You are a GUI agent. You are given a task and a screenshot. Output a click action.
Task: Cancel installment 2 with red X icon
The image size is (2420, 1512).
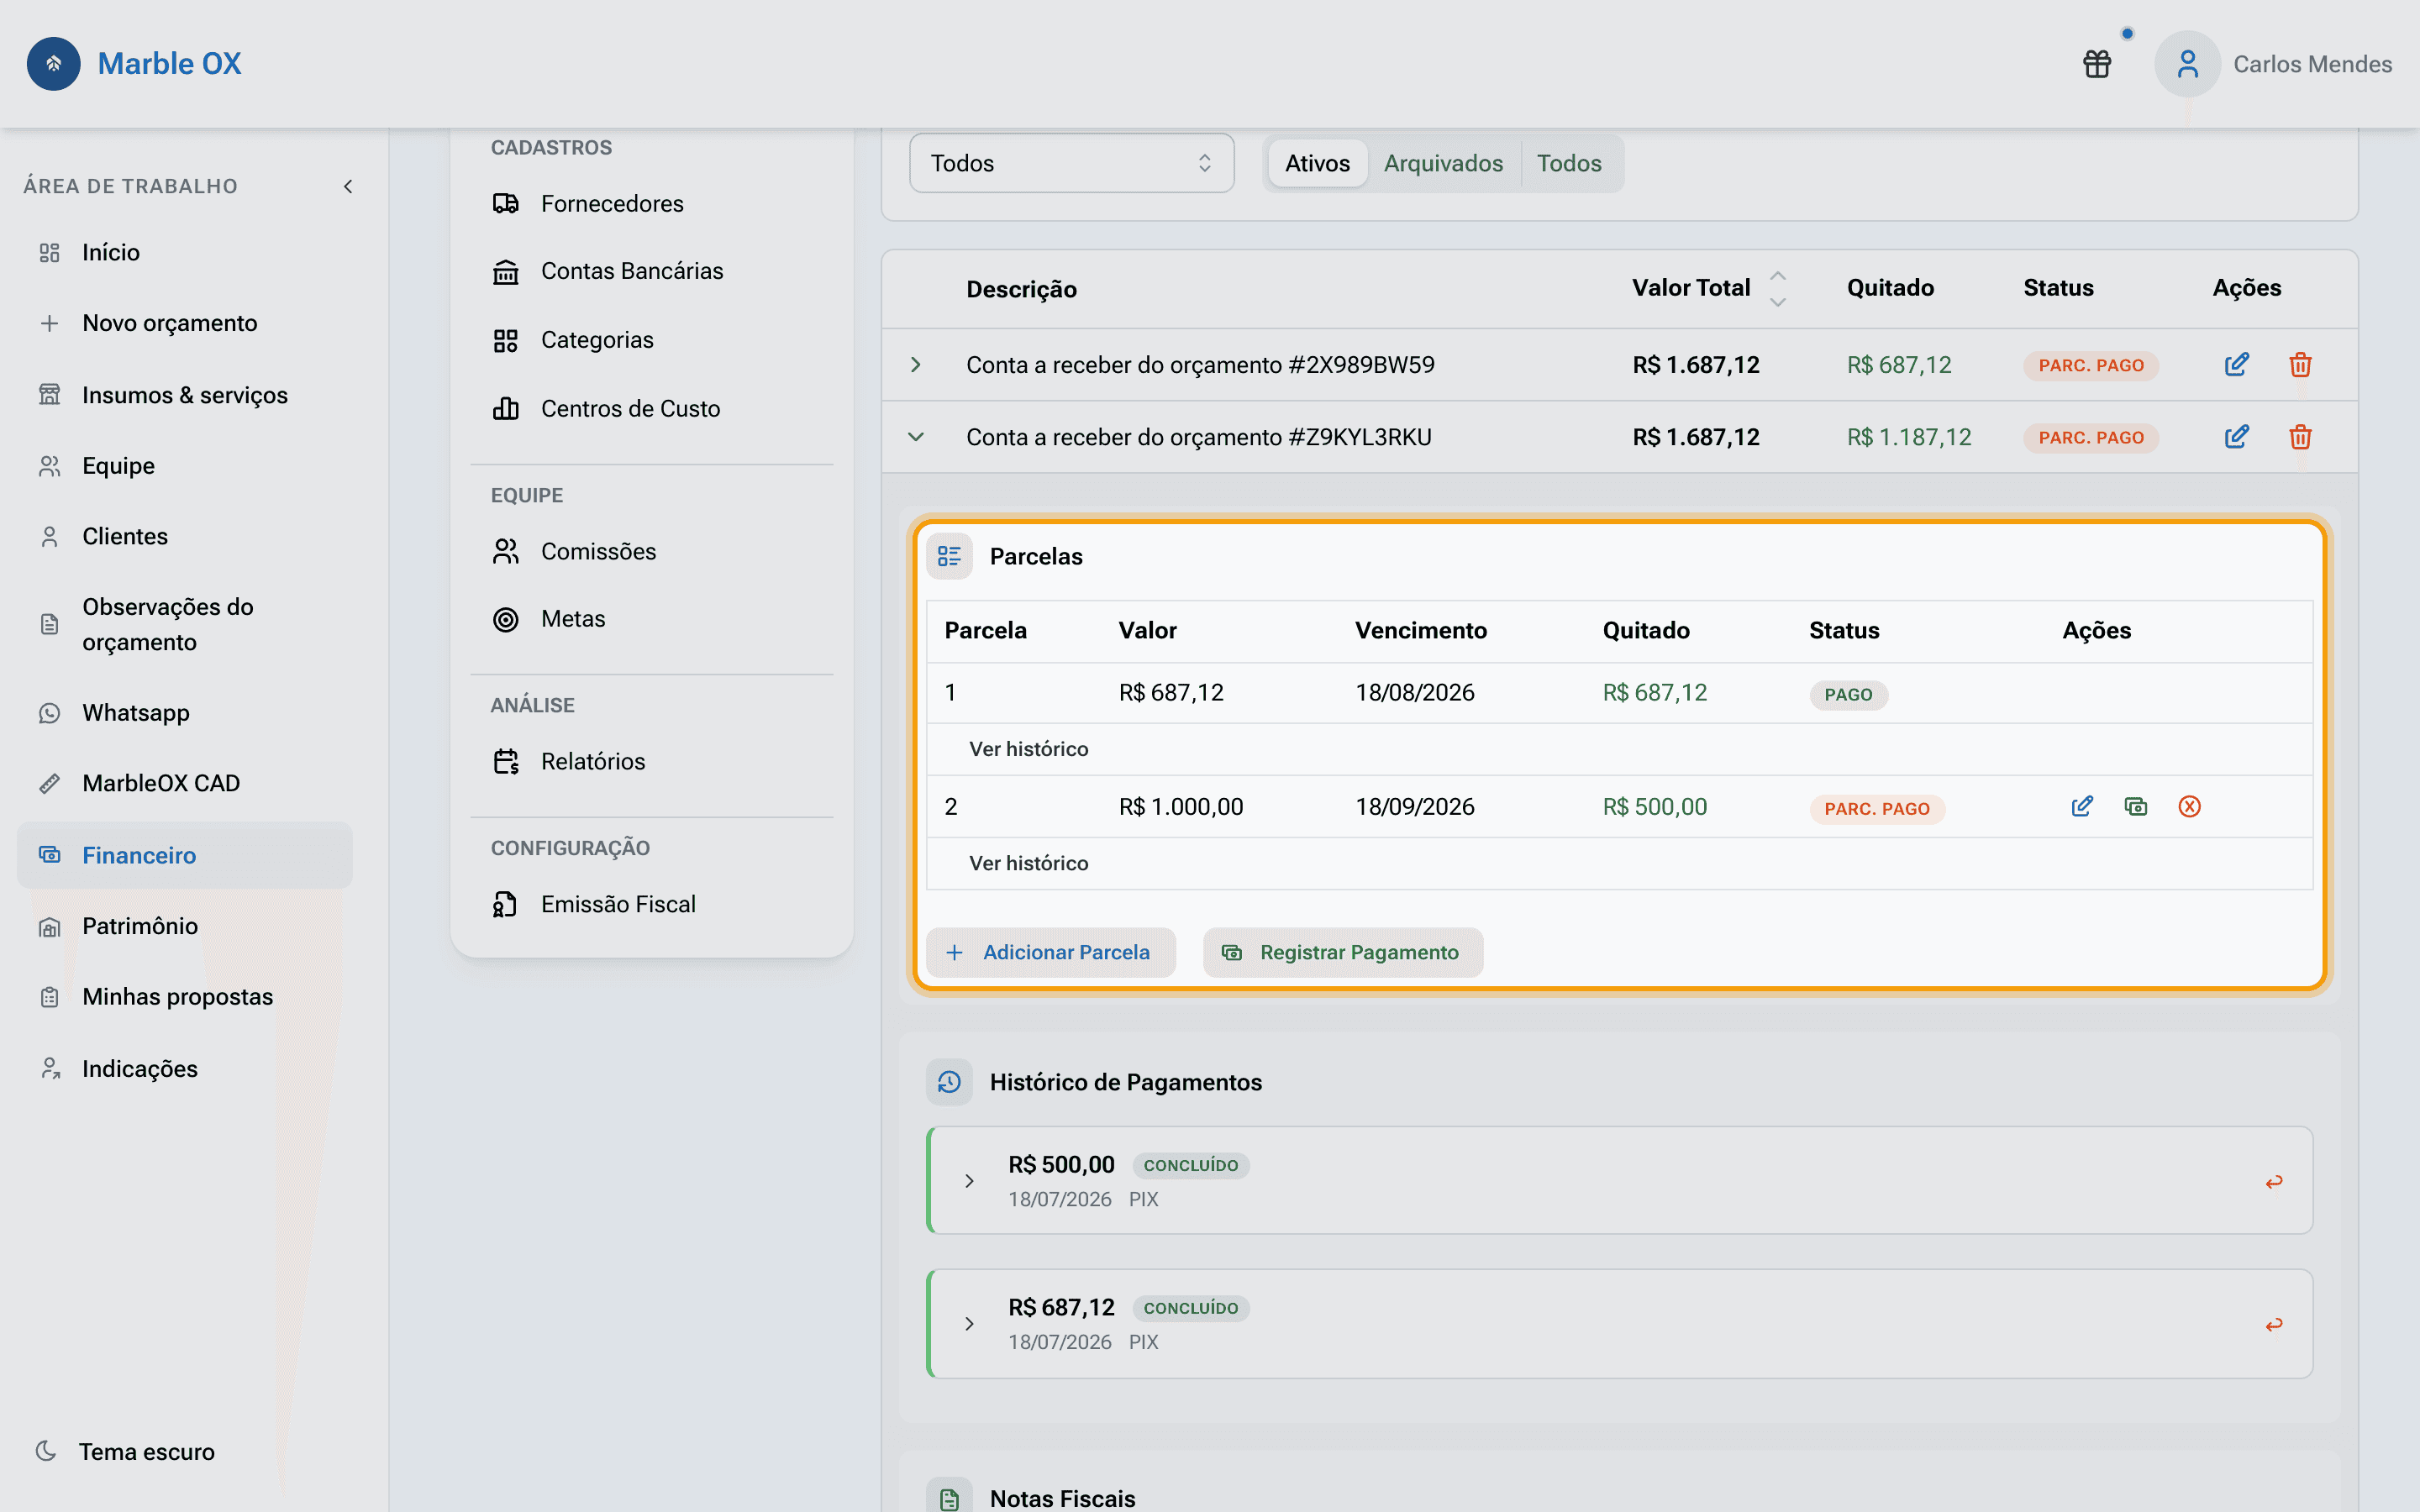(2190, 807)
